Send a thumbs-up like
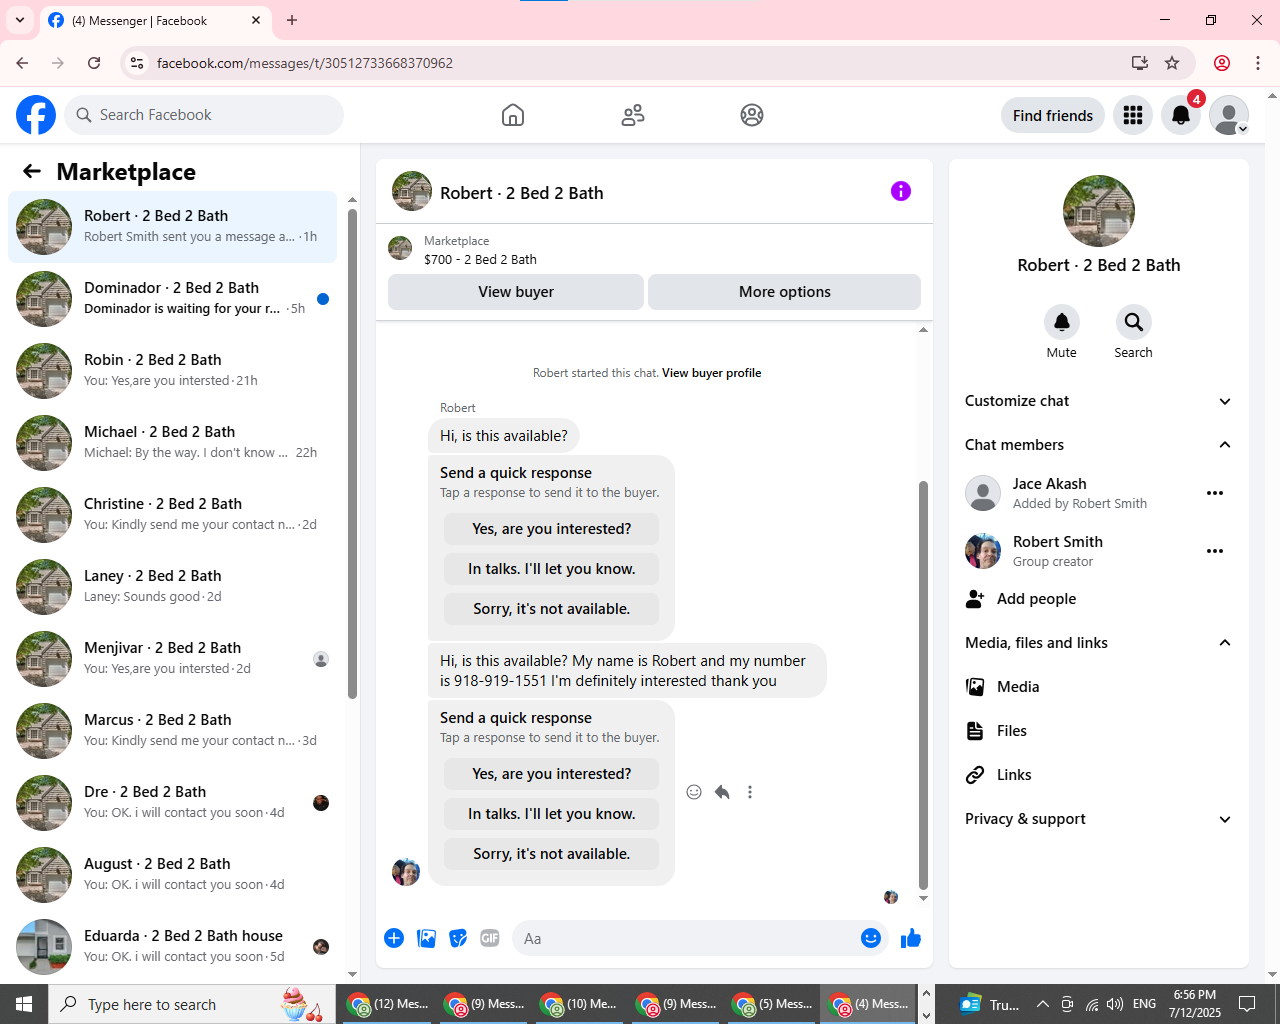 [x=911, y=938]
